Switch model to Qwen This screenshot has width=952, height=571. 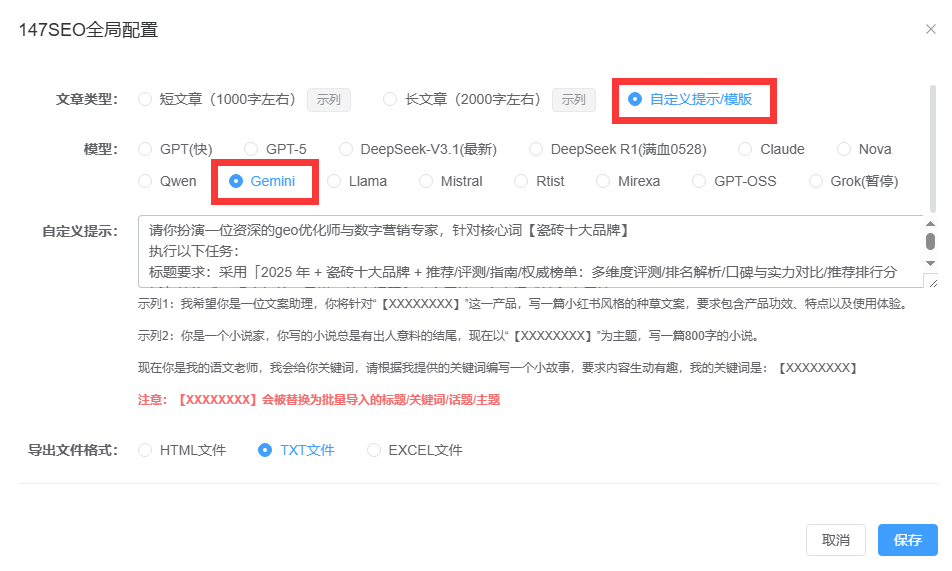(x=146, y=181)
